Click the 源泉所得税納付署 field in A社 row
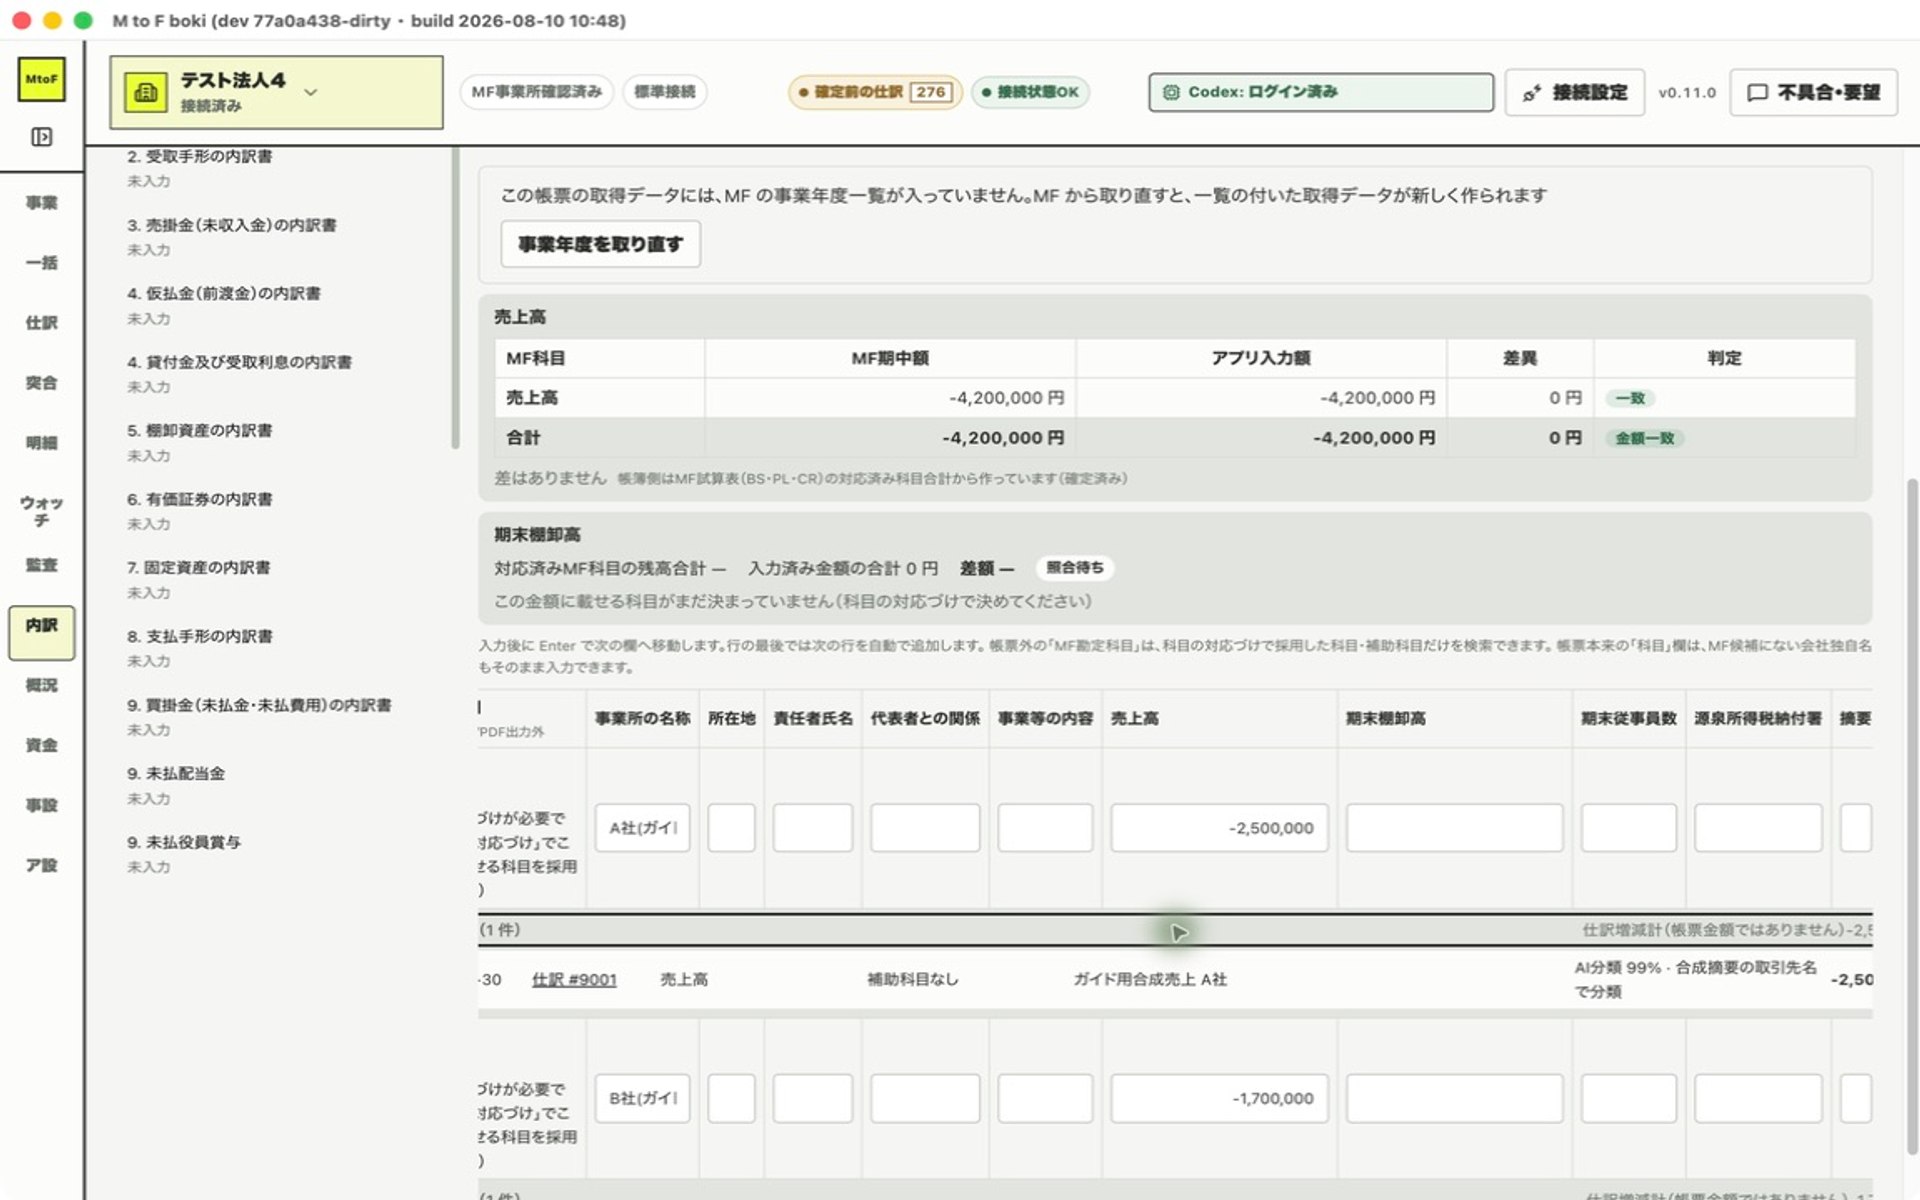 1758,828
